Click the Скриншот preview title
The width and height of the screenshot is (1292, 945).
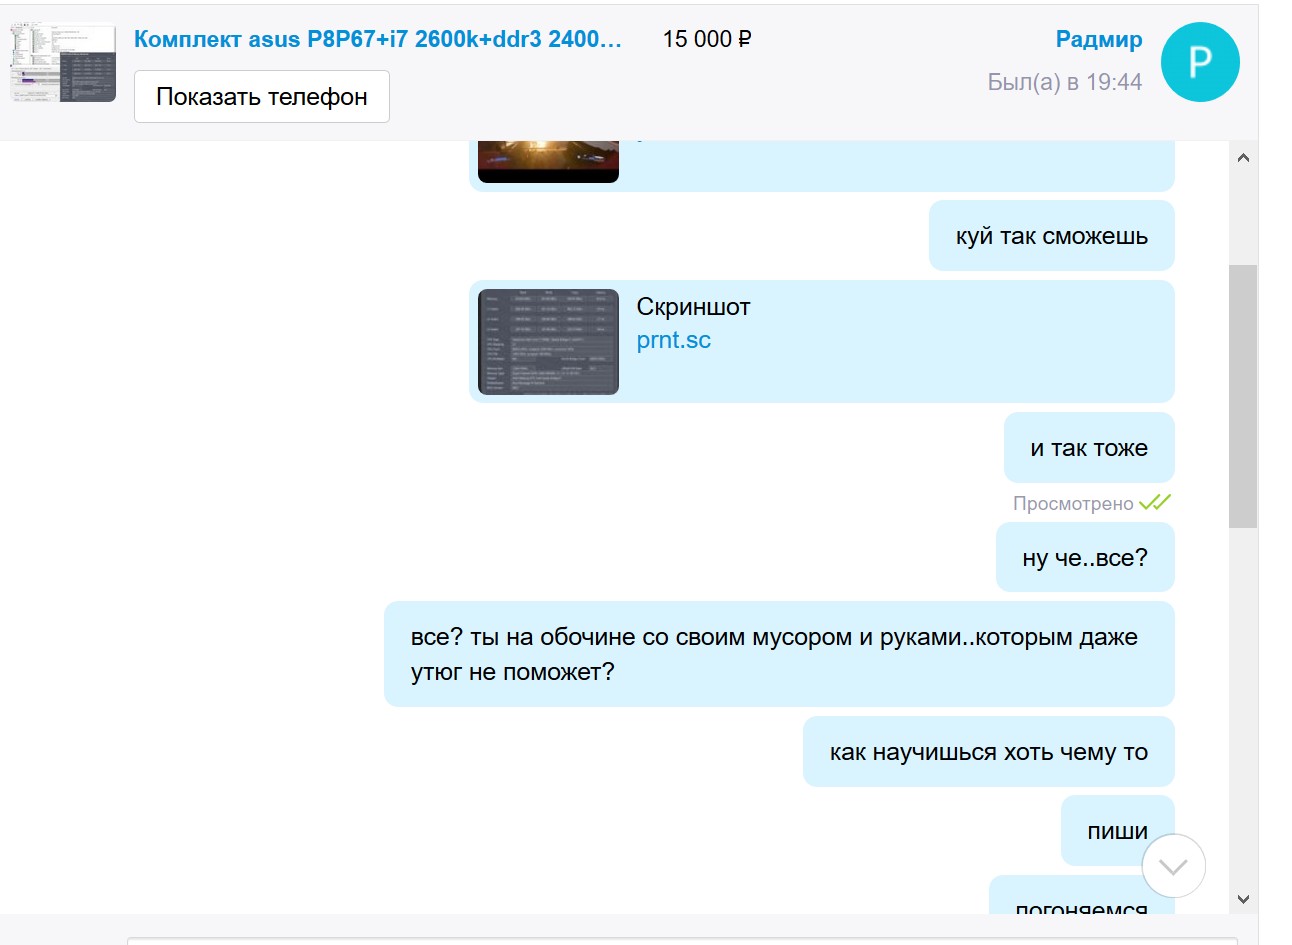(693, 307)
